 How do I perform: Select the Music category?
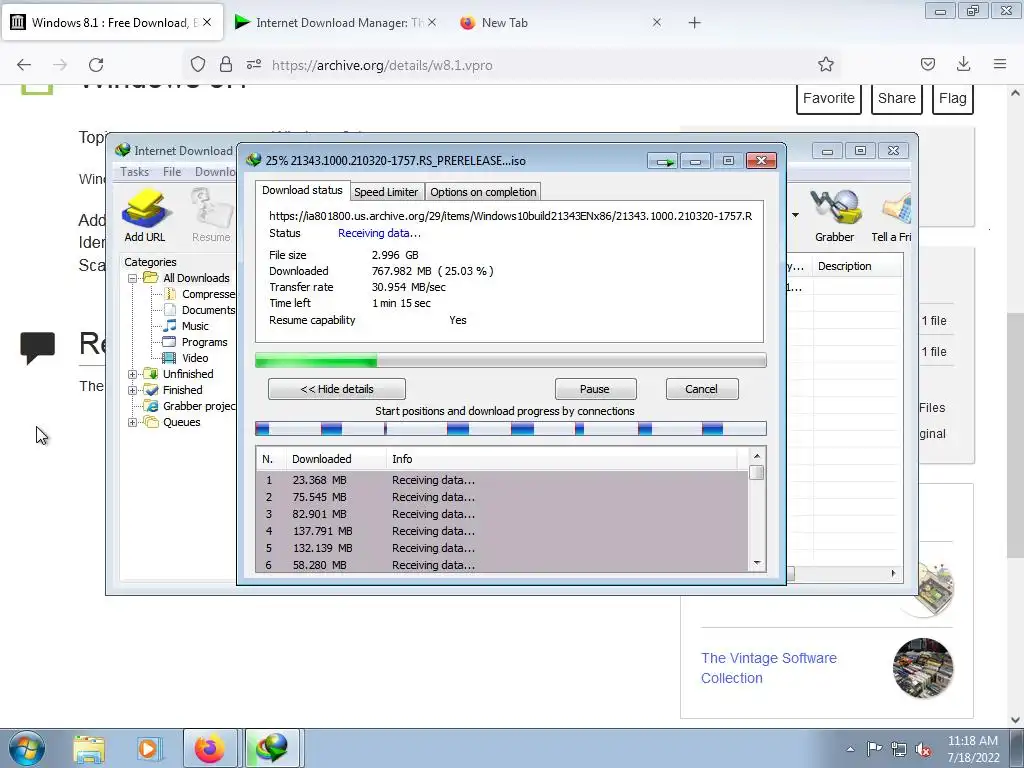pyautogui.click(x=187, y=326)
